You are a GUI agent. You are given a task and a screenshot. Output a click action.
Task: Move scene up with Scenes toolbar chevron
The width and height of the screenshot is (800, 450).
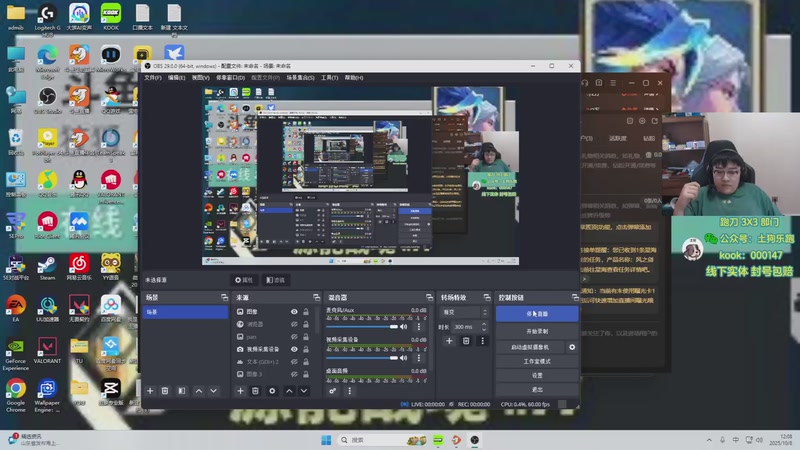click(199, 391)
